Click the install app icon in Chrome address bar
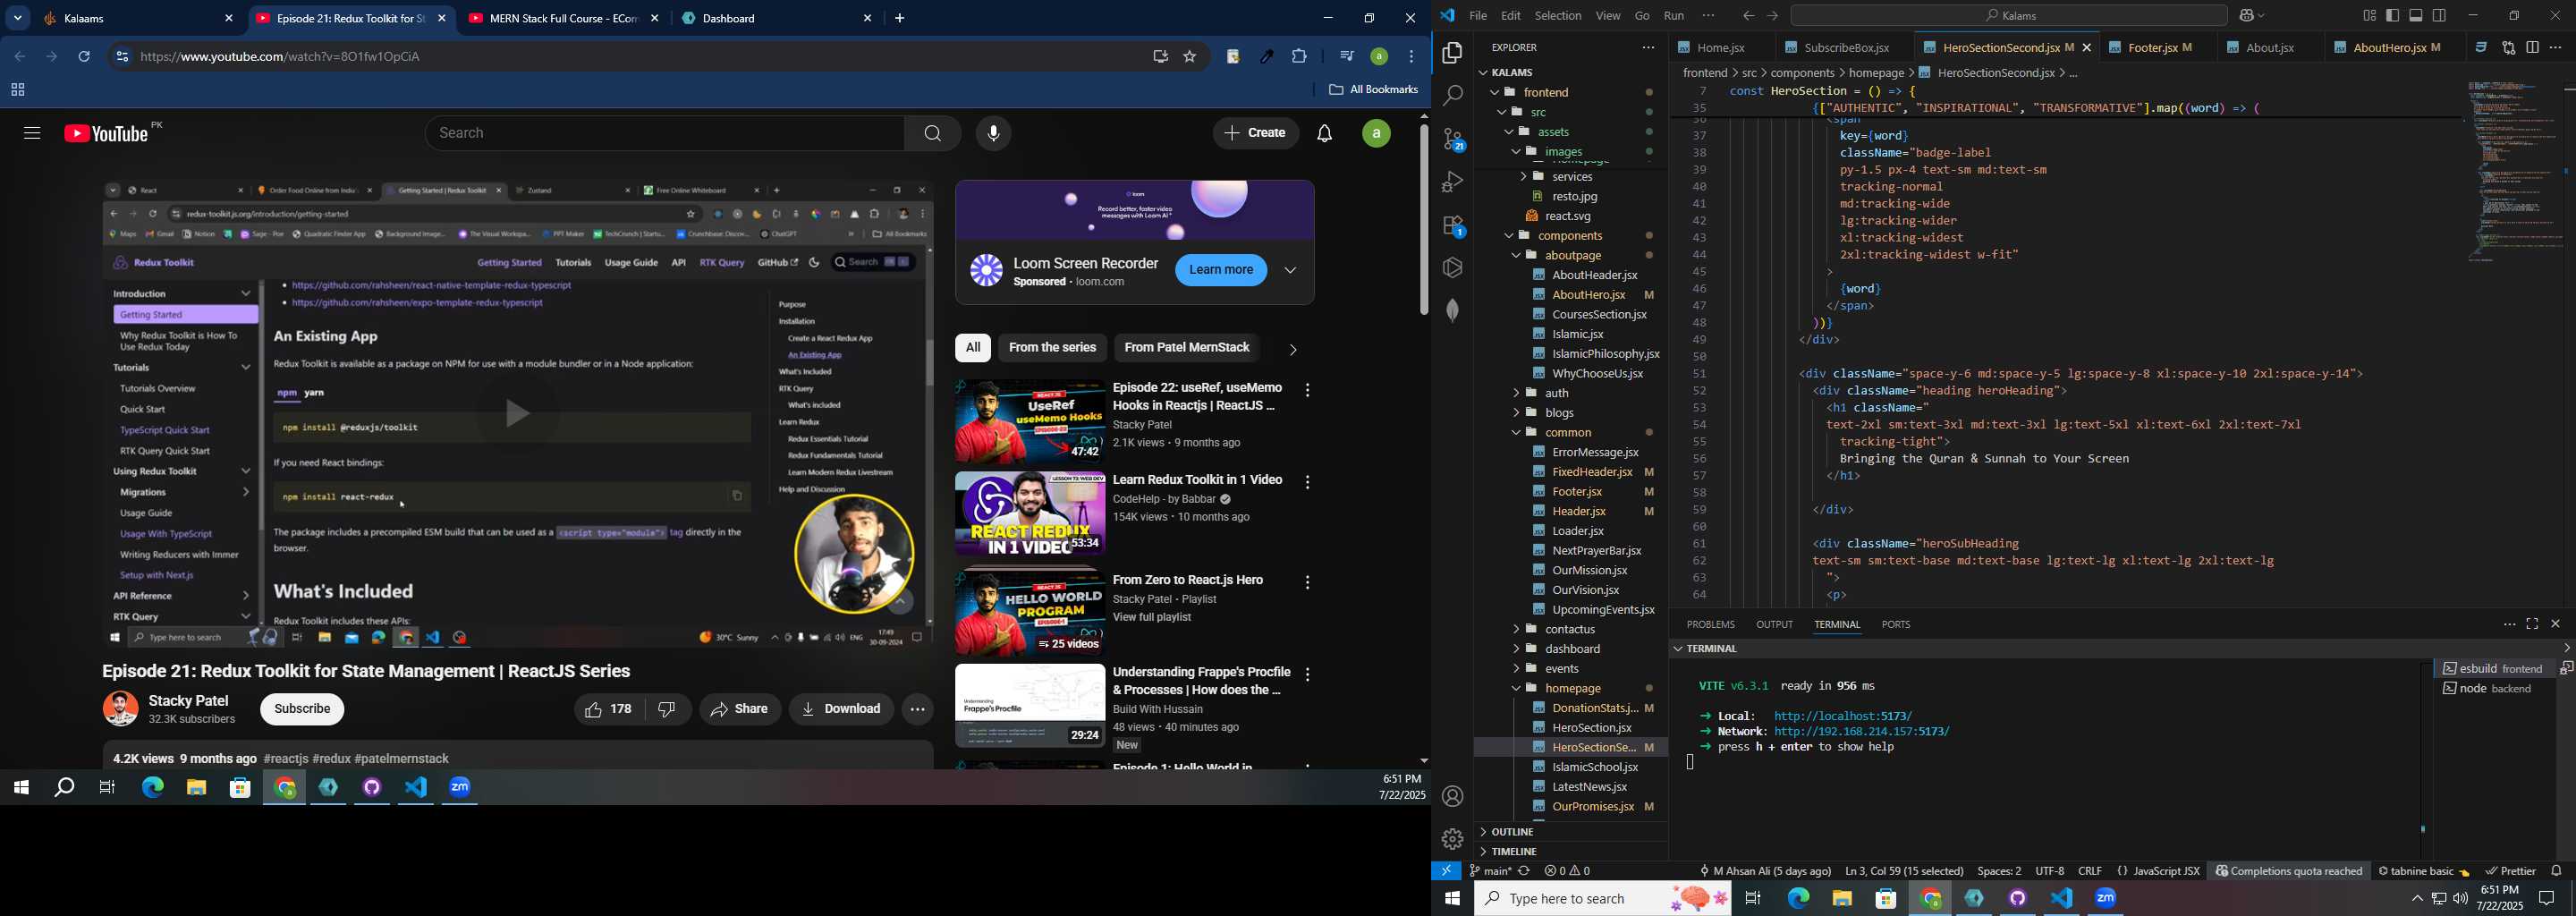This screenshot has width=2576, height=916. [1160, 57]
